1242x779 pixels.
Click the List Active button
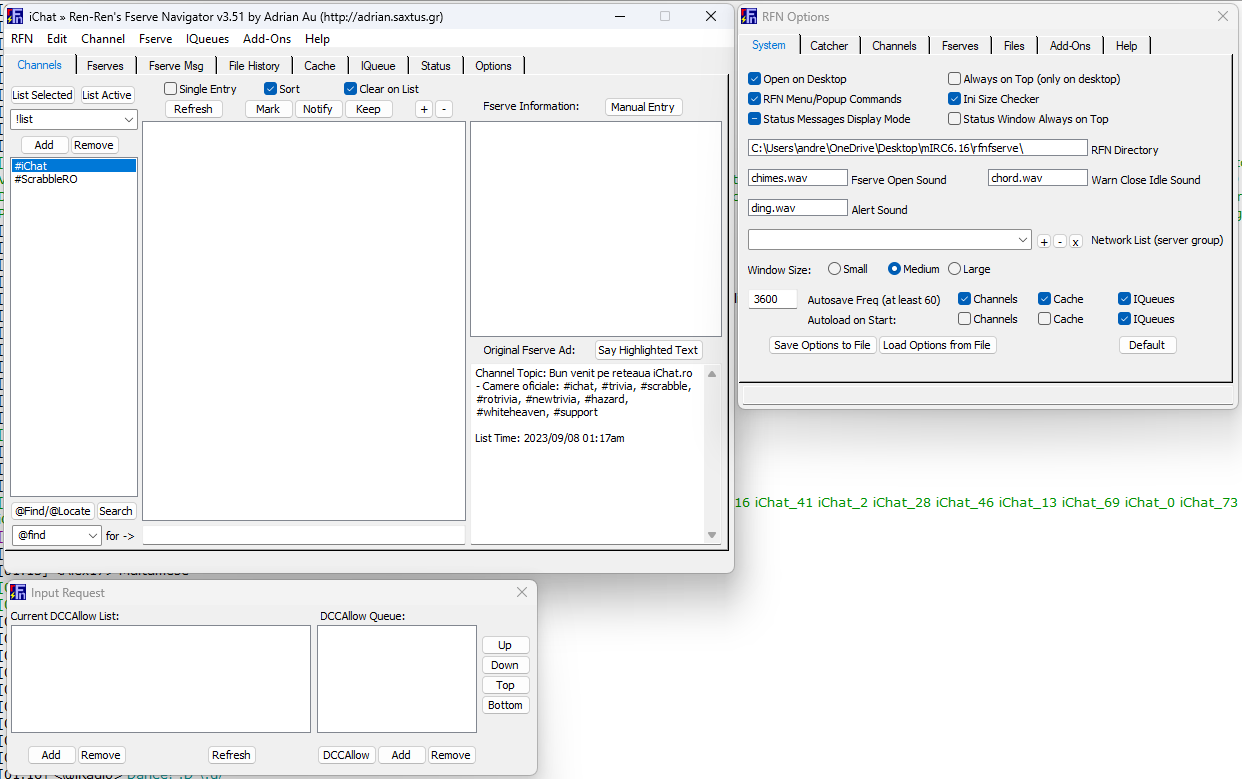[x=107, y=95]
